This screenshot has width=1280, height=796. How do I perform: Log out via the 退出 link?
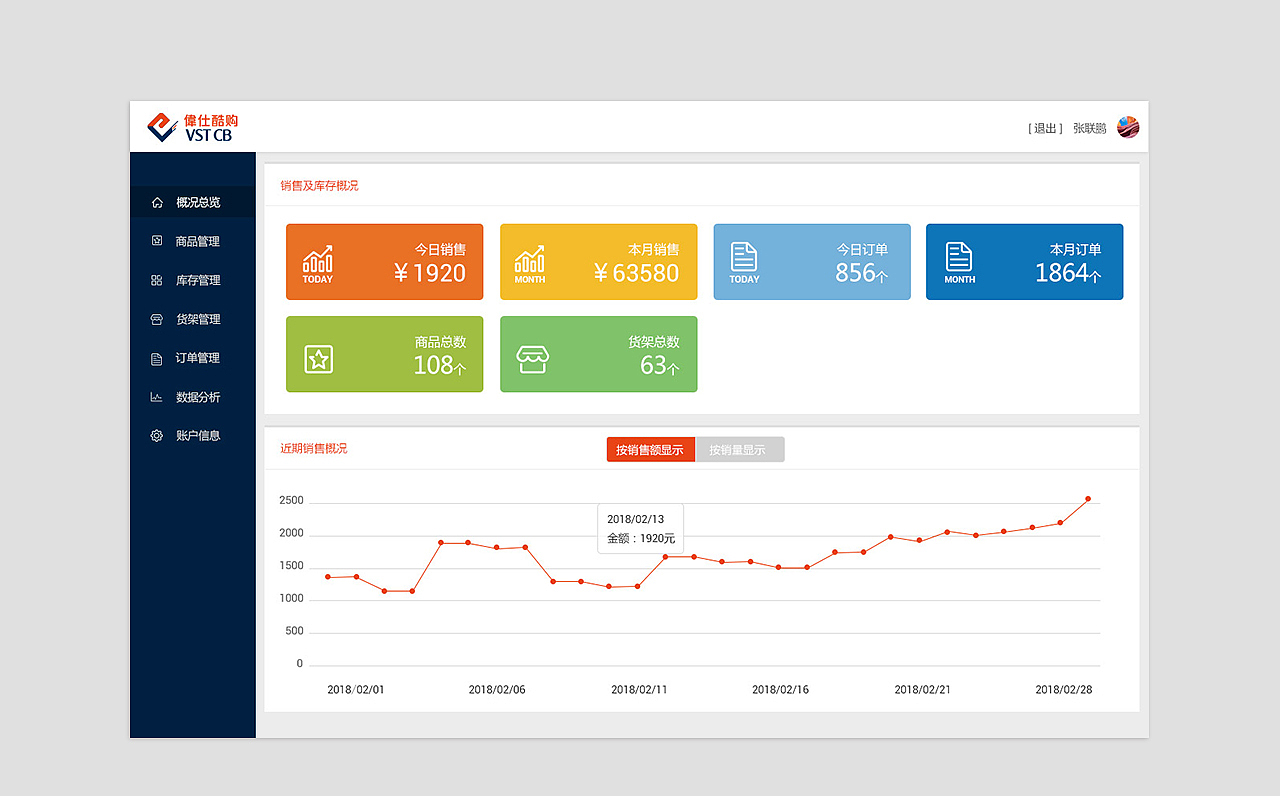pyautogui.click(x=1045, y=129)
